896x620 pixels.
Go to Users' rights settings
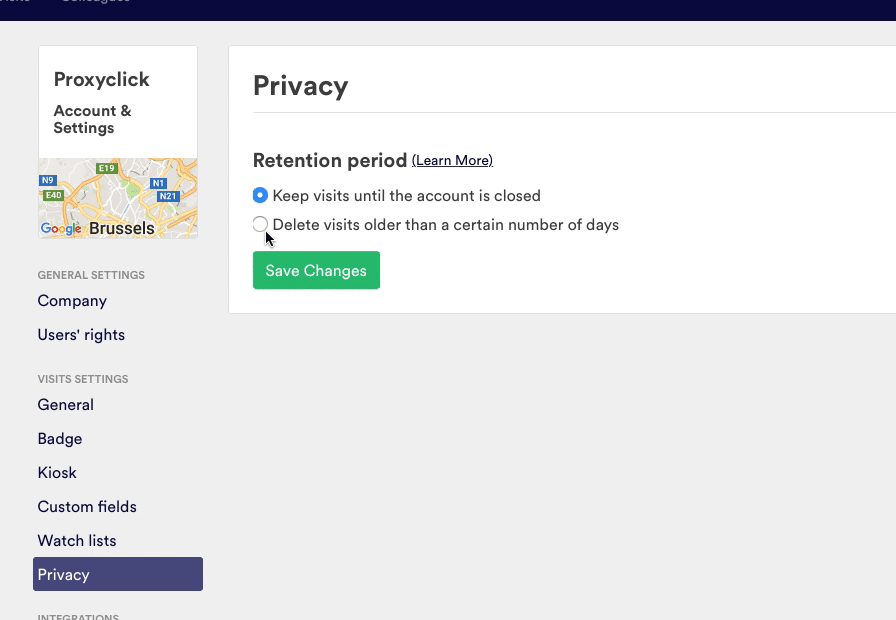click(x=81, y=335)
